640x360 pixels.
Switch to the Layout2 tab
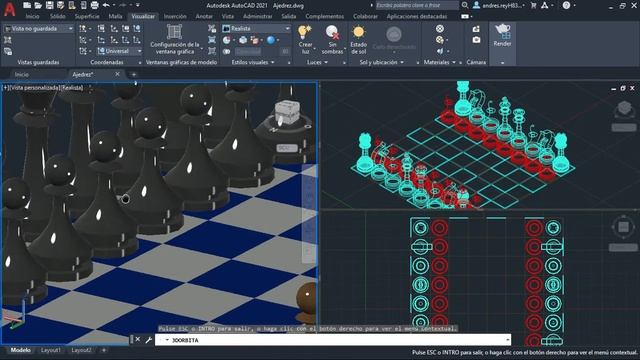point(81,350)
